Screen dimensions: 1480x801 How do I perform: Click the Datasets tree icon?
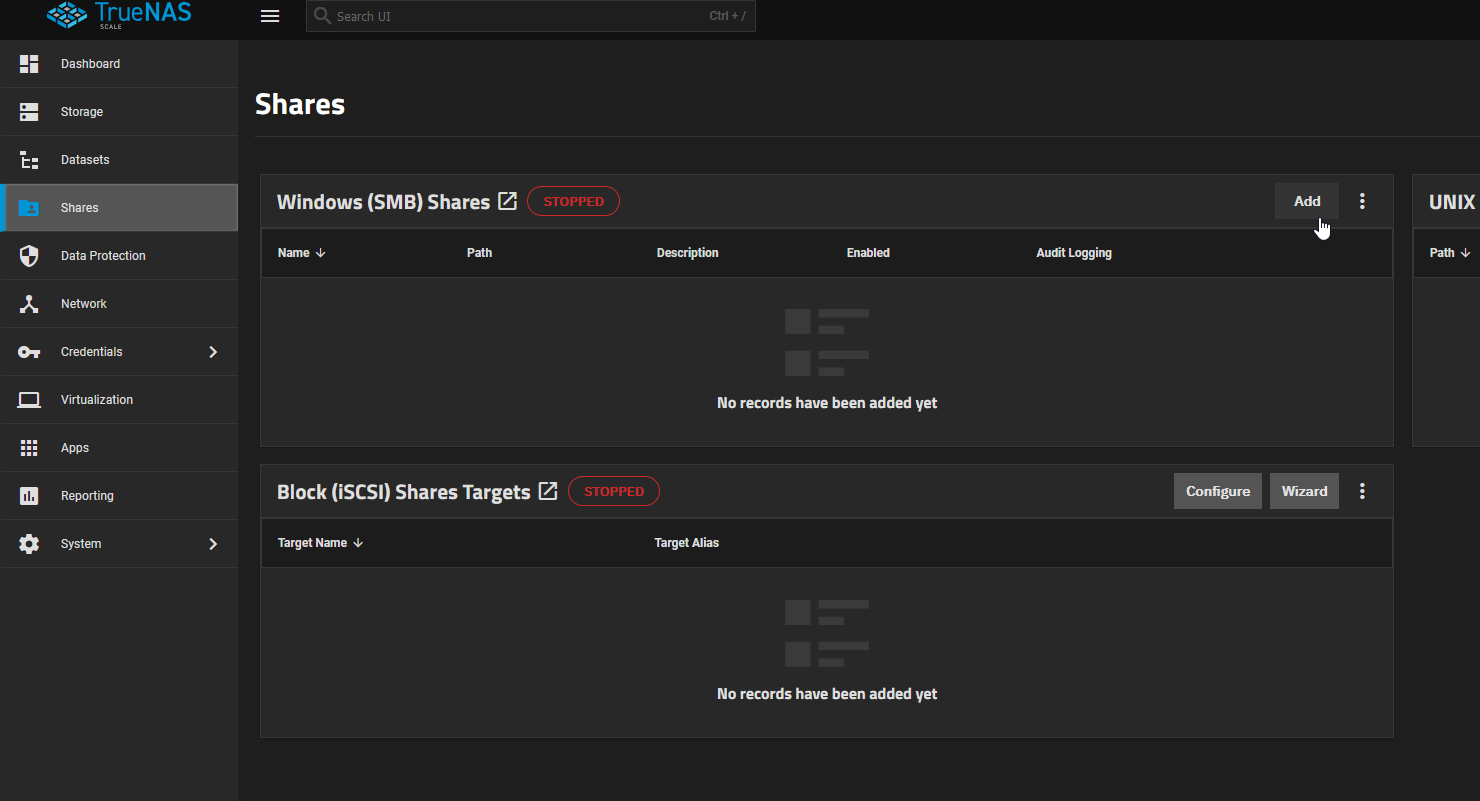point(28,159)
